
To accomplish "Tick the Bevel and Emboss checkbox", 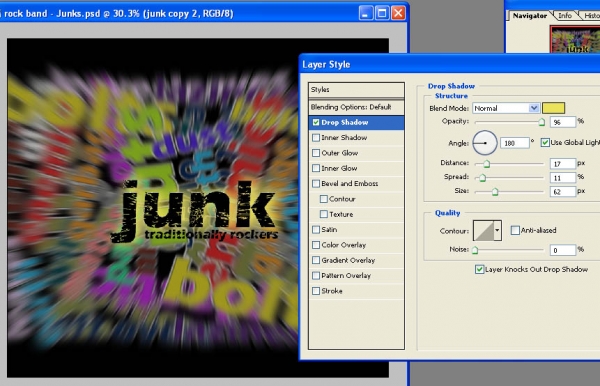I will (316, 184).
